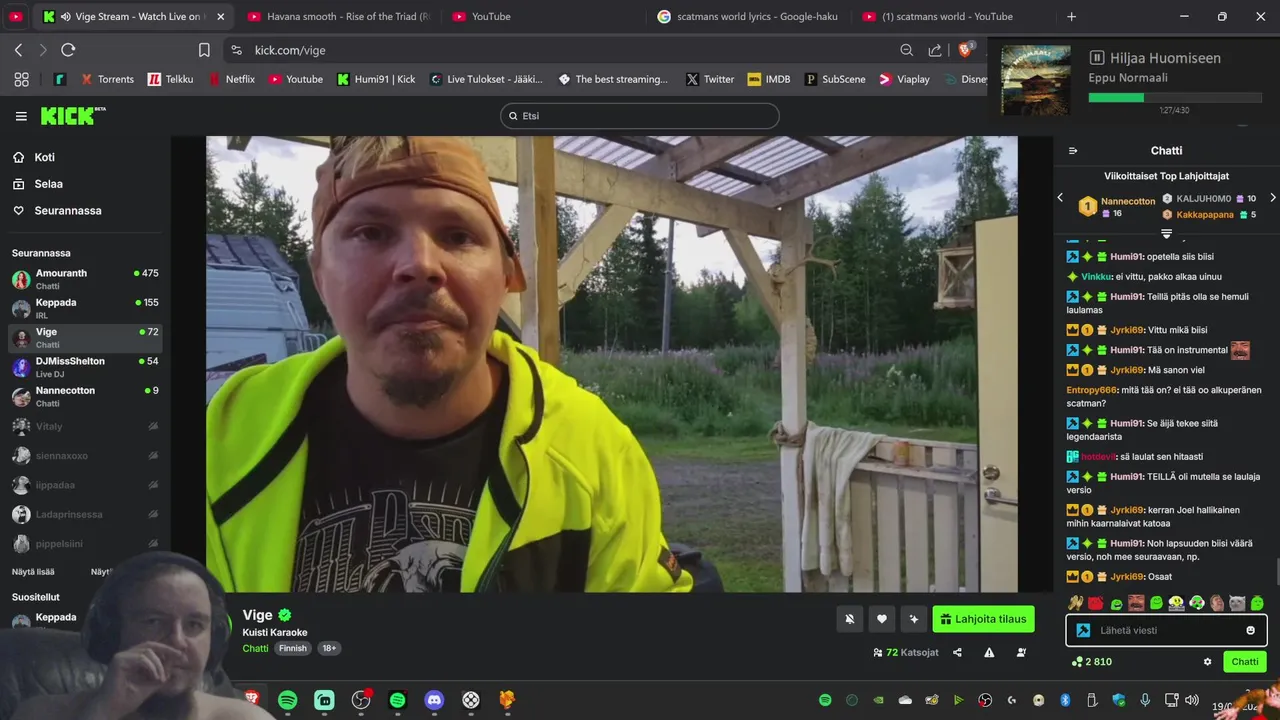This screenshot has width=1280, height=720.
Task: Click the KICK logo
Action: point(73,116)
